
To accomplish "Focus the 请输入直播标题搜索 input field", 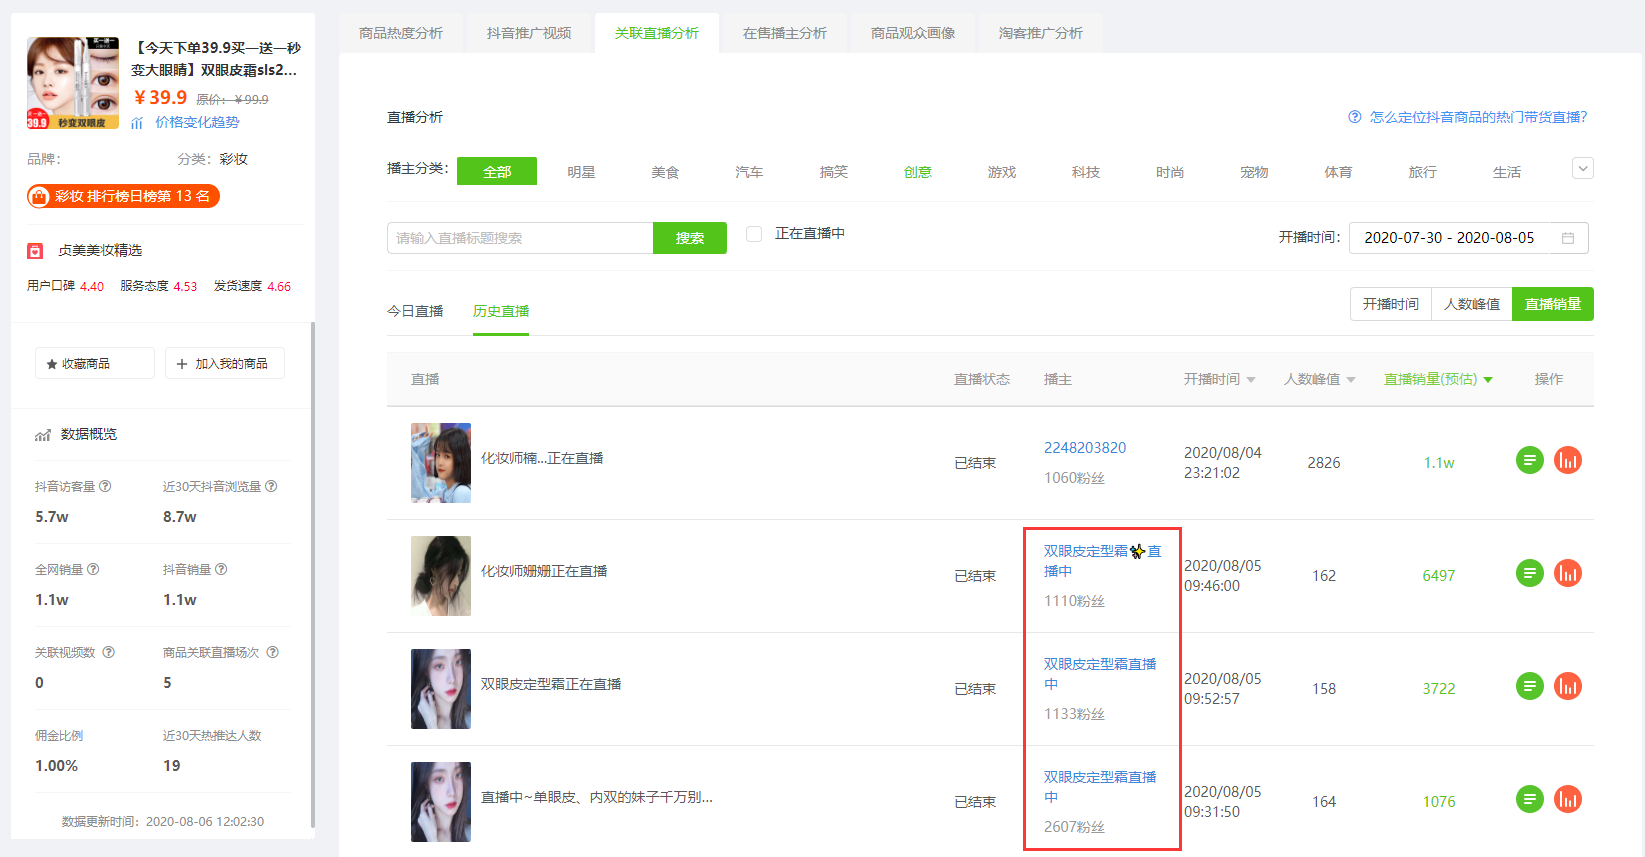I will (x=520, y=238).
